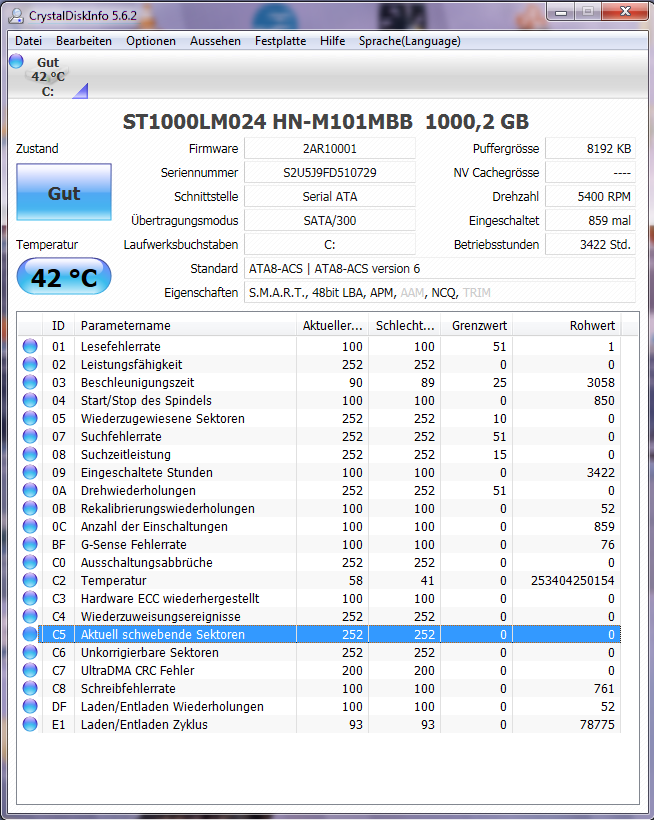The image size is (654, 820).
Task: Click status orb for Laden/Entladen Wiederholungen
Action: [x=30, y=706]
